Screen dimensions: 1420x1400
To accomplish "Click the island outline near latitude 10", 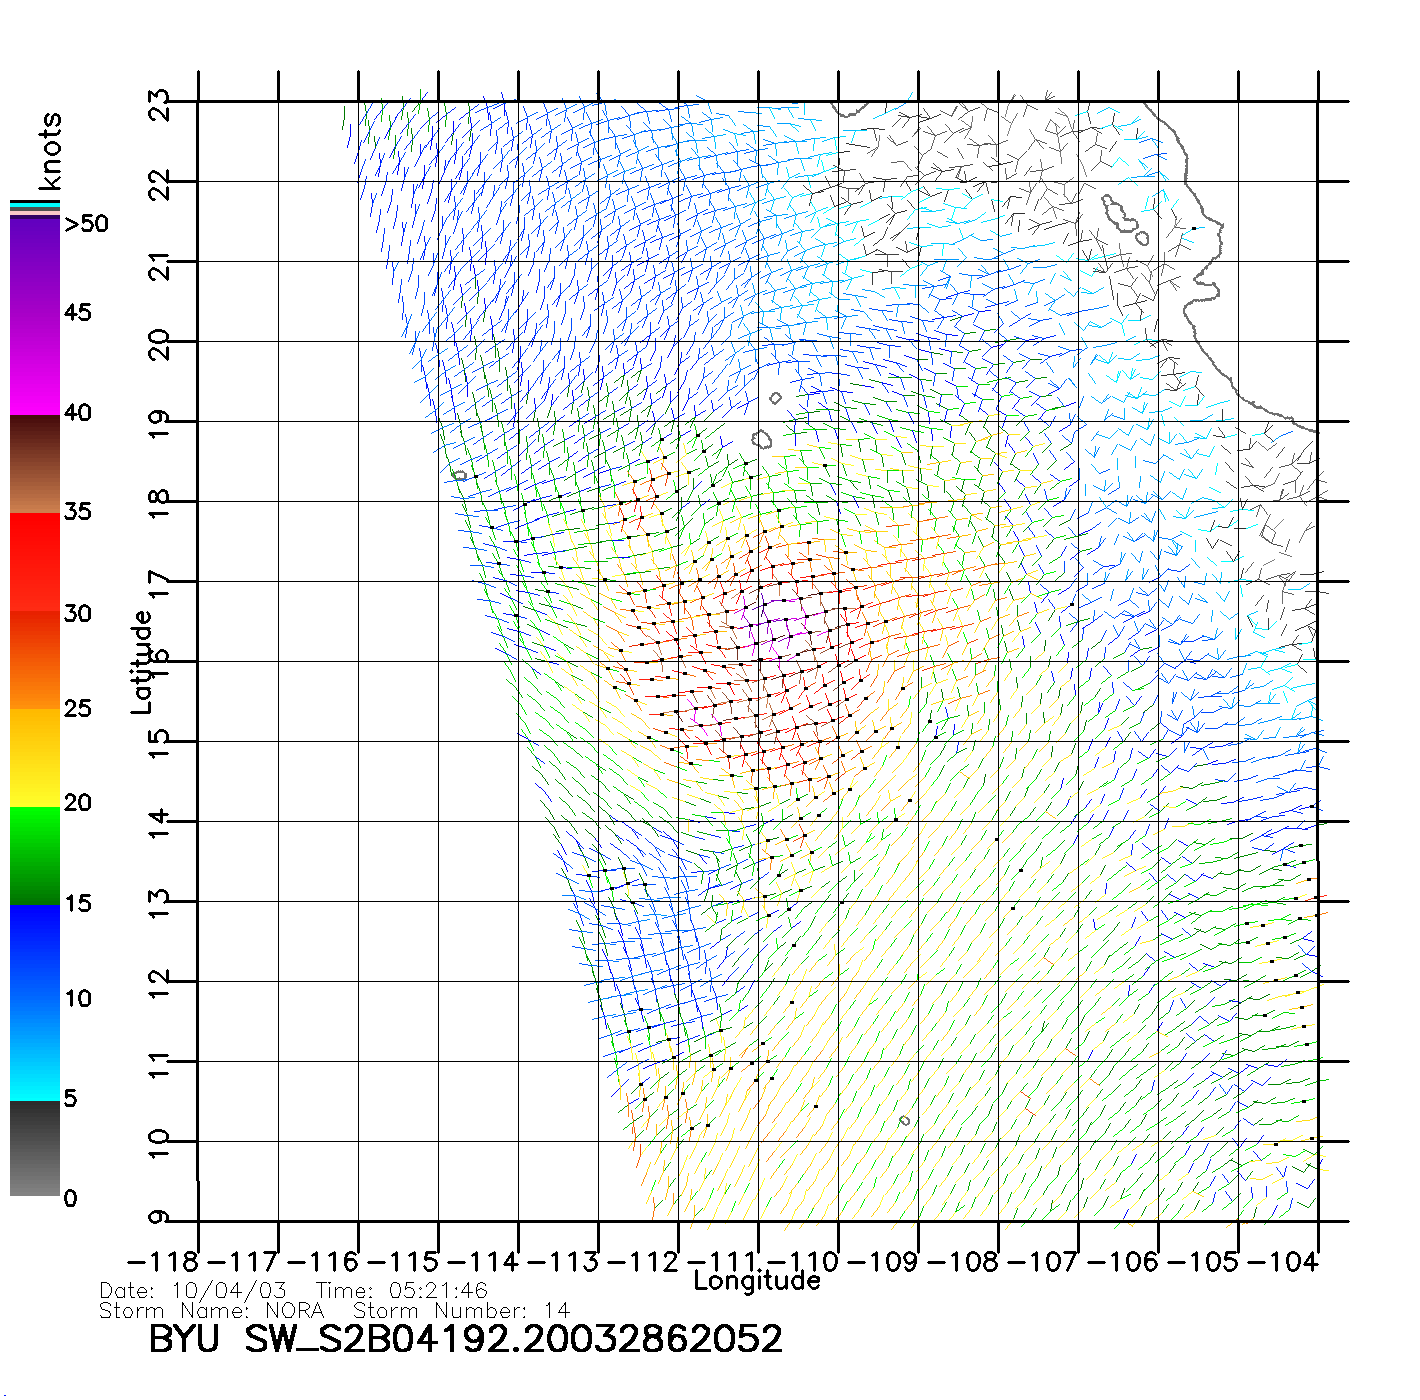I will [x=904, y=1121].
